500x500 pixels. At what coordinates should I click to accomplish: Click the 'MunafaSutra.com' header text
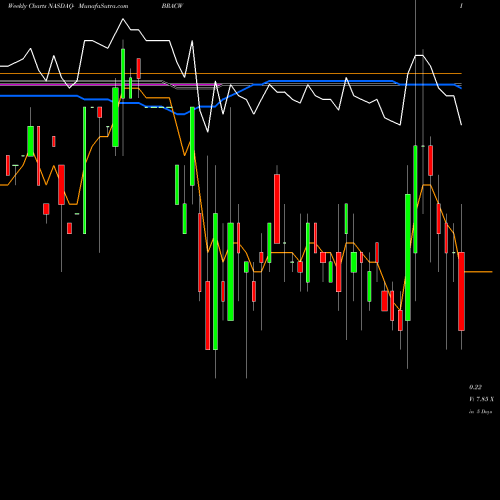103,6
